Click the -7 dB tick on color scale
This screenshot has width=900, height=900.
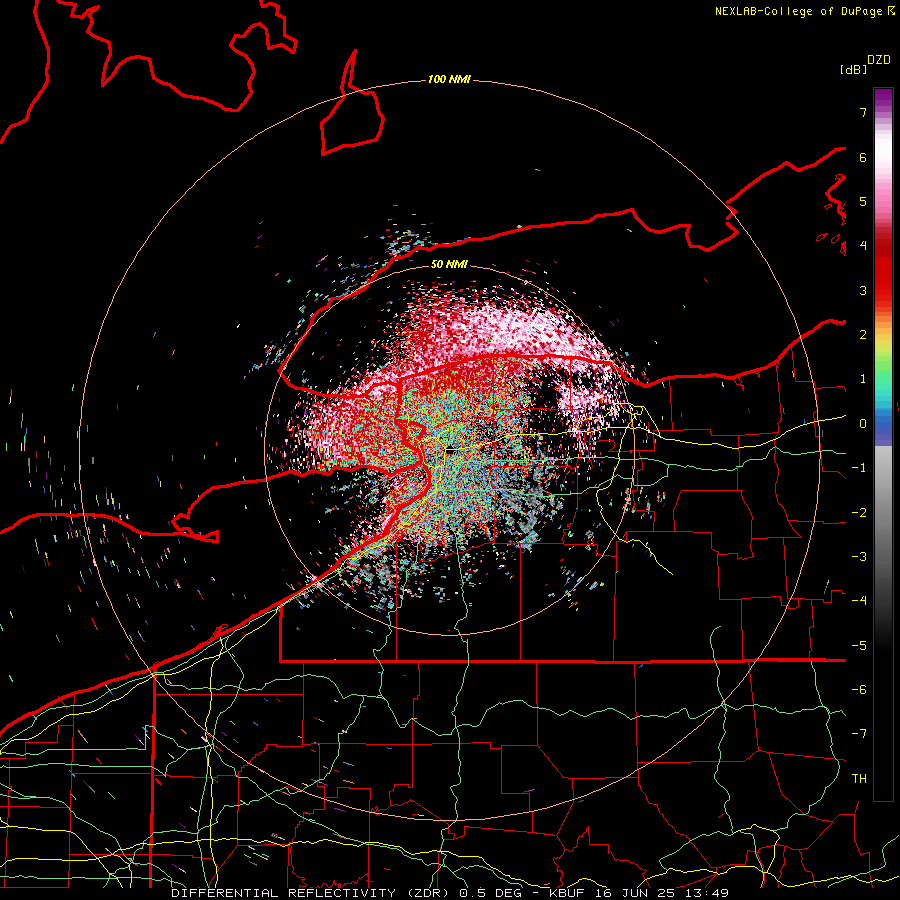(859, 734)
